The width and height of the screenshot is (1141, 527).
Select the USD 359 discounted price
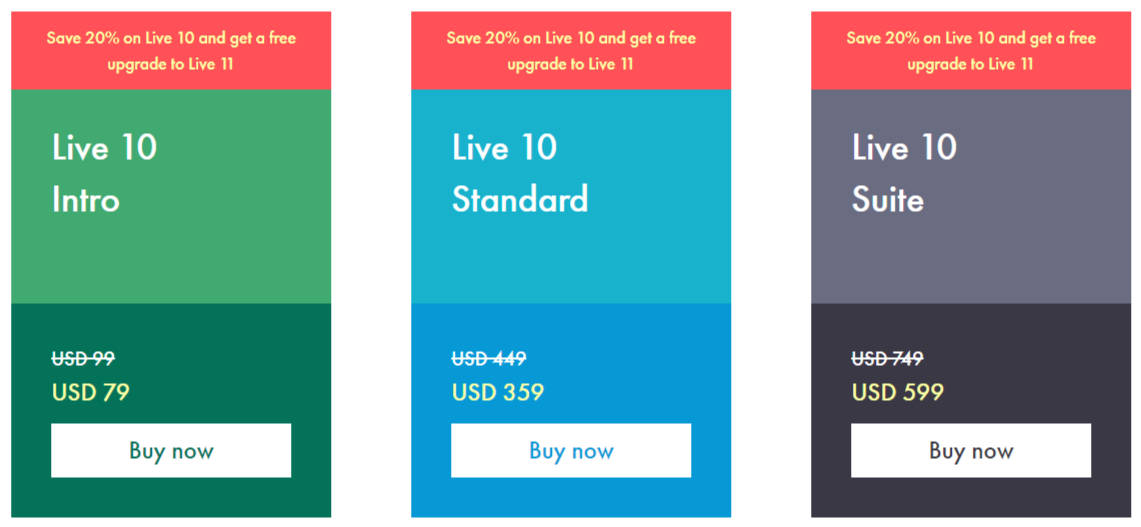click(498, 392)
